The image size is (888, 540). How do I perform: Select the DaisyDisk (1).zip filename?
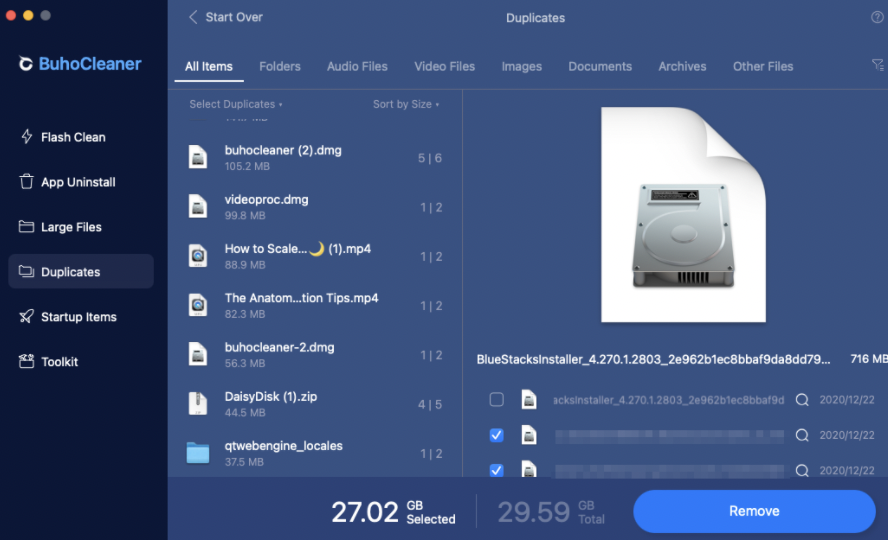pos(271,396)
